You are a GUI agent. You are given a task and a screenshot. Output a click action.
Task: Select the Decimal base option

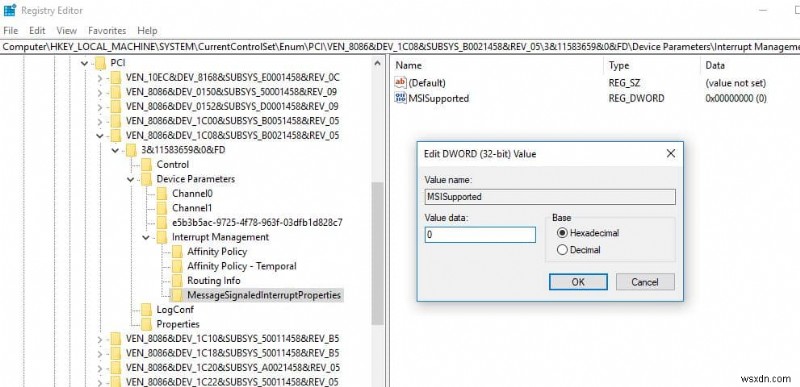click(562, 250)
